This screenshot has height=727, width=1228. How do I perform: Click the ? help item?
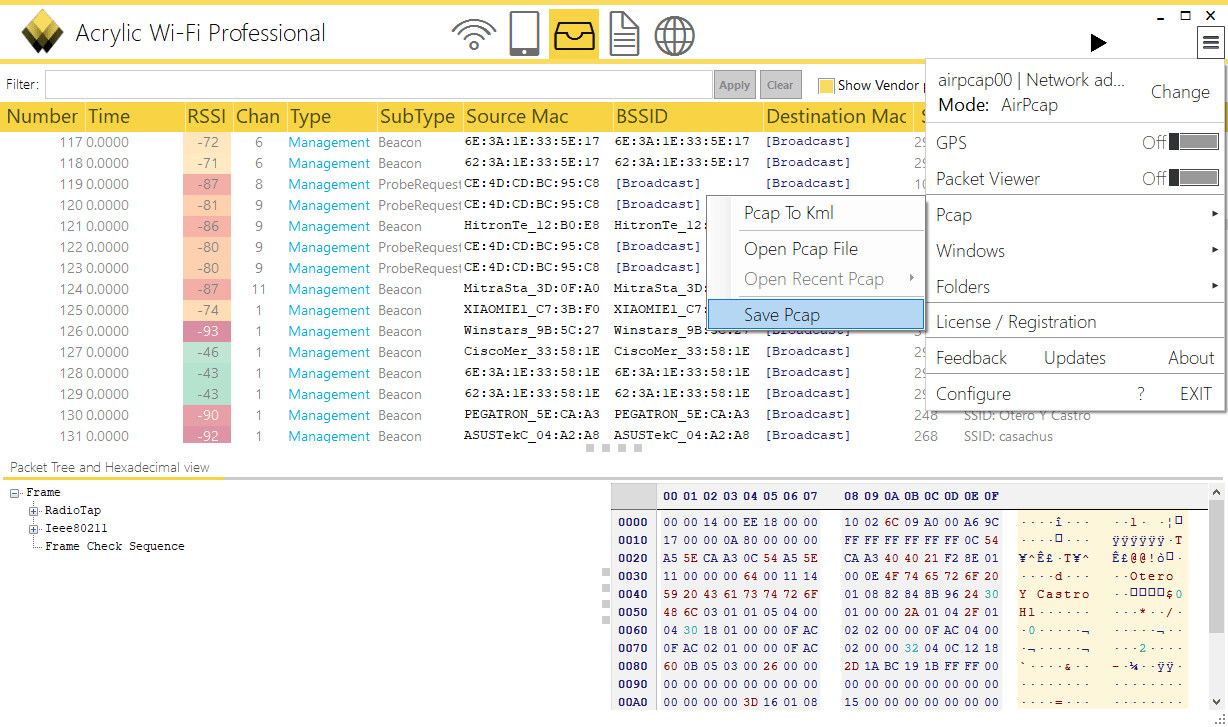coord(1141,394)
